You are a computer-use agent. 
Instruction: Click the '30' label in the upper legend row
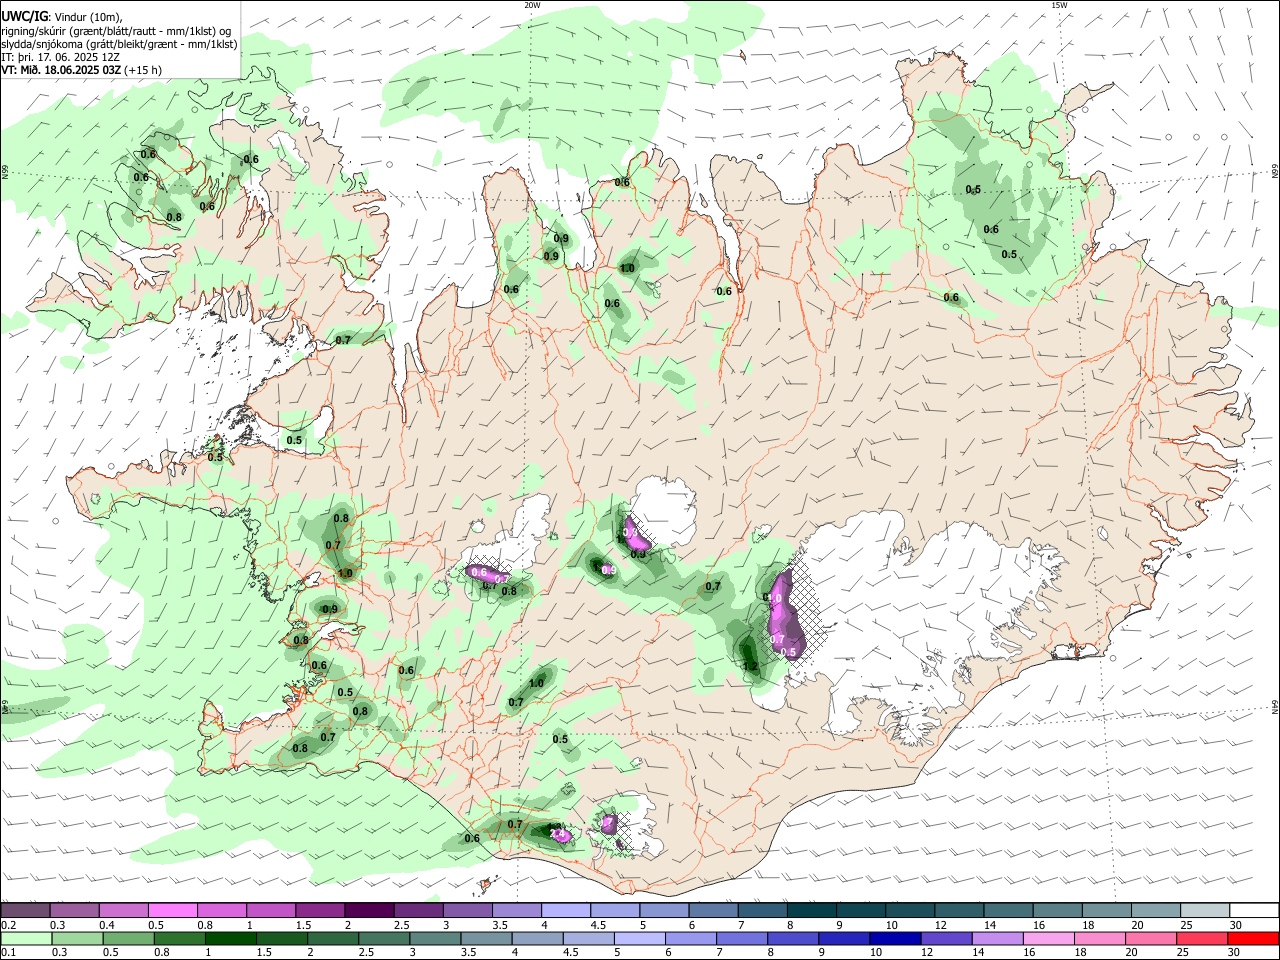tap(1237, 925)
